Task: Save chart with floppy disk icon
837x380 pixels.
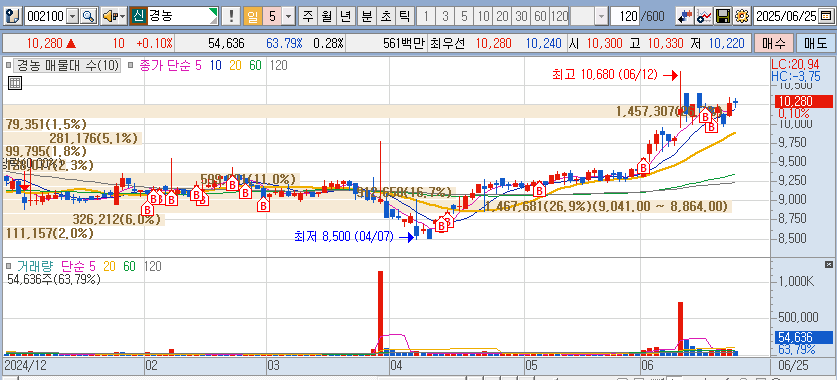Action: (x=723, y=17)
